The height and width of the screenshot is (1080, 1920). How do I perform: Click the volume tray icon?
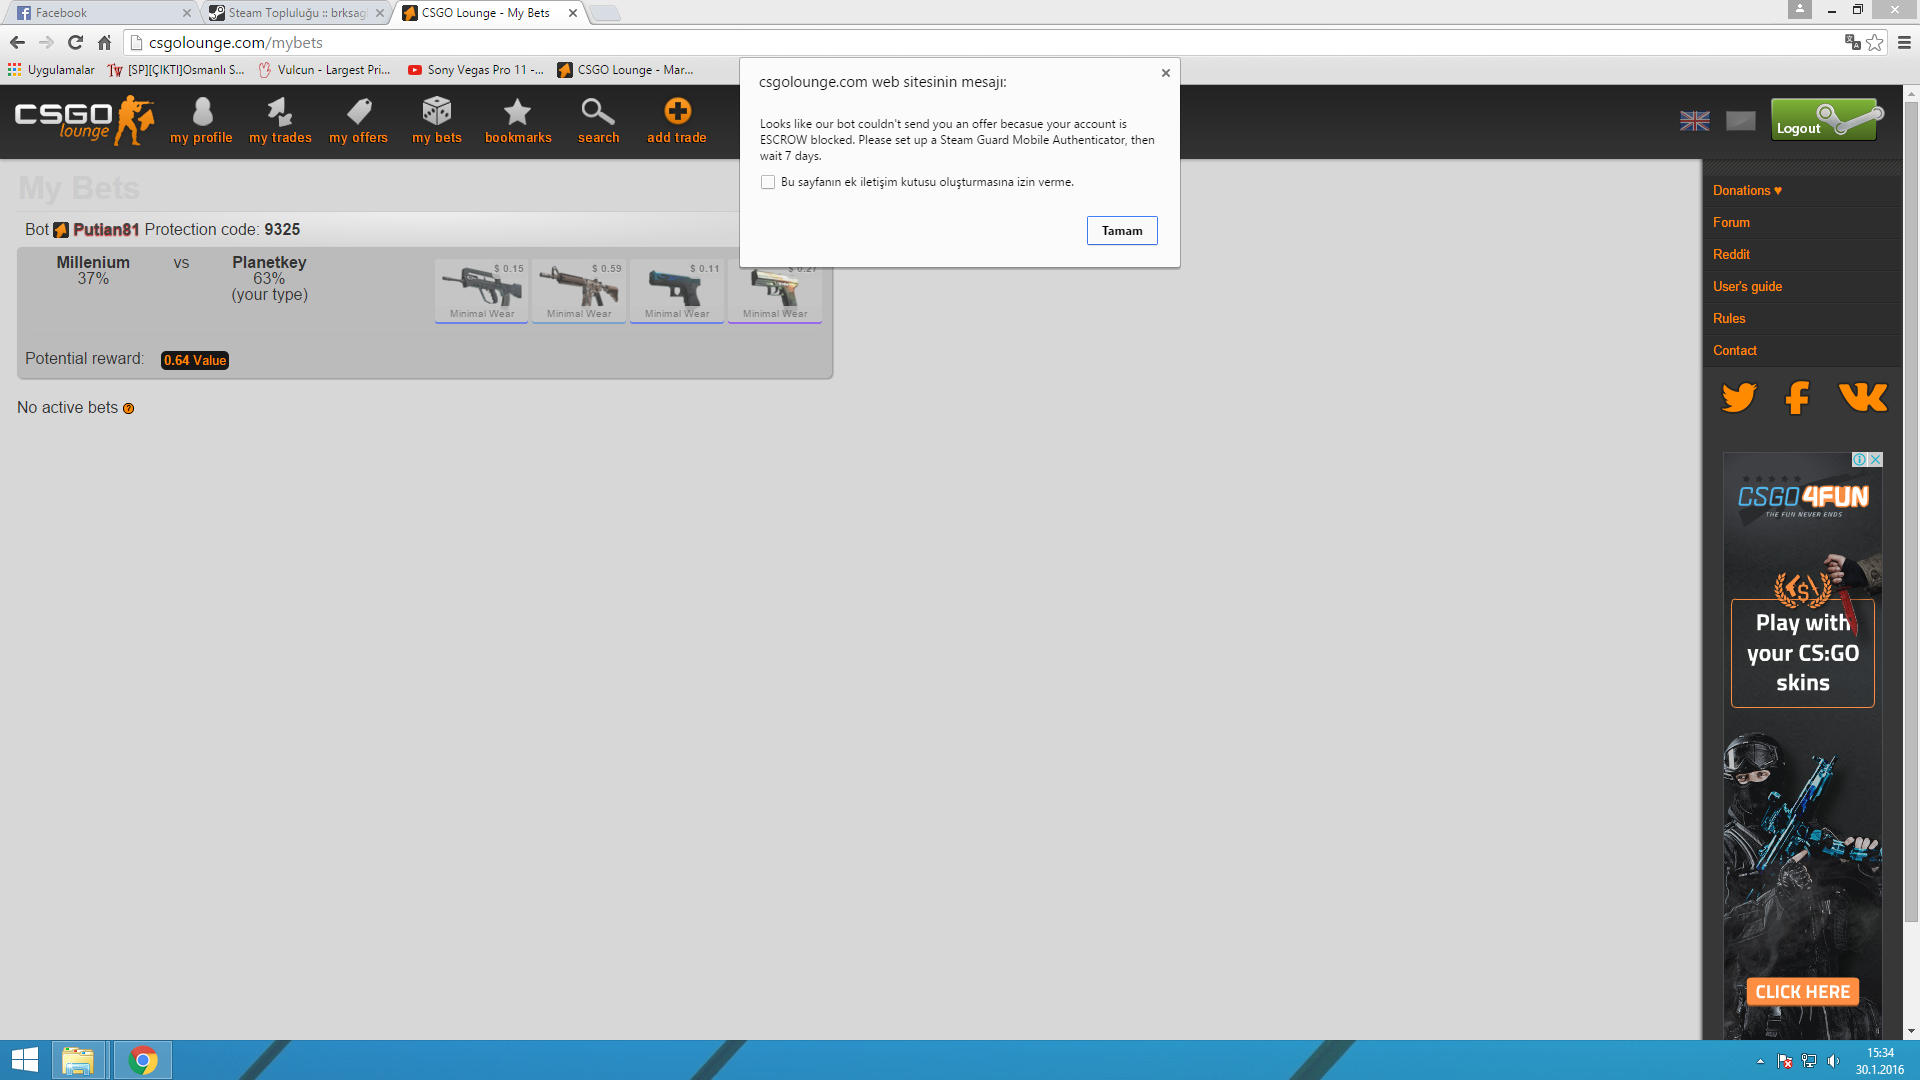tap(1833, 1061)
